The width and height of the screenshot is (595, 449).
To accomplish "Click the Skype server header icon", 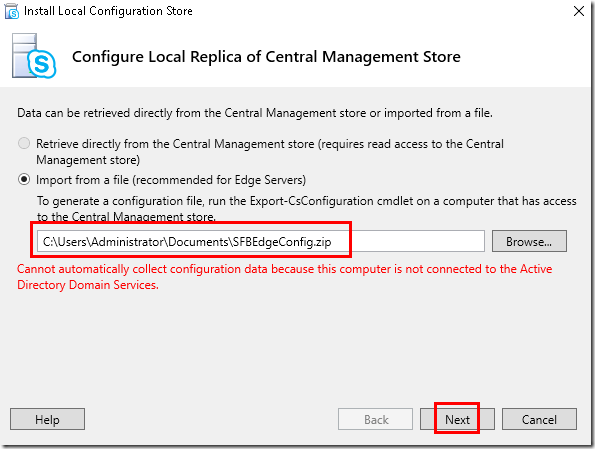I will (34, 56).
